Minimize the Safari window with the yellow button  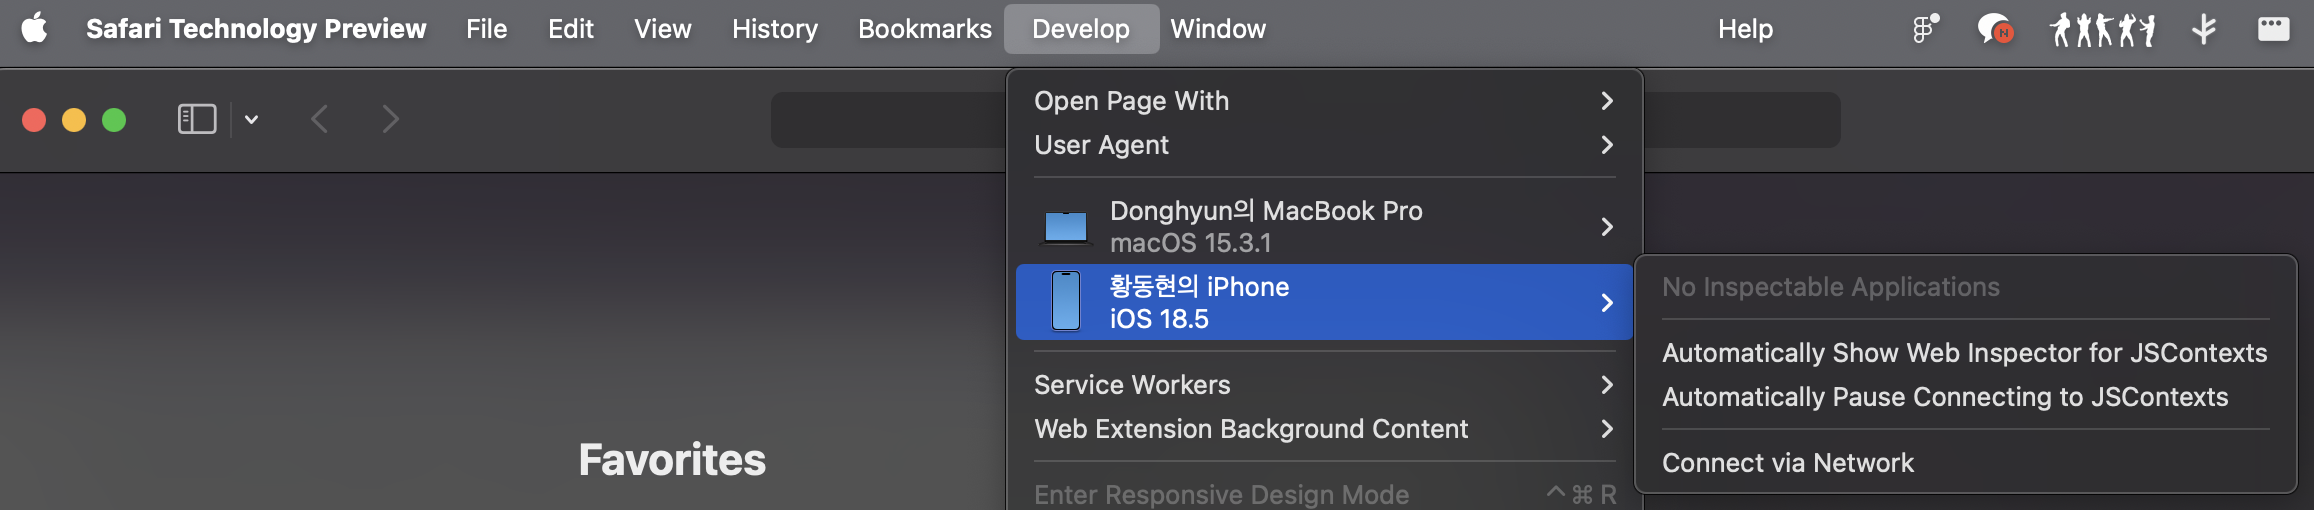[x=74, y=120]
